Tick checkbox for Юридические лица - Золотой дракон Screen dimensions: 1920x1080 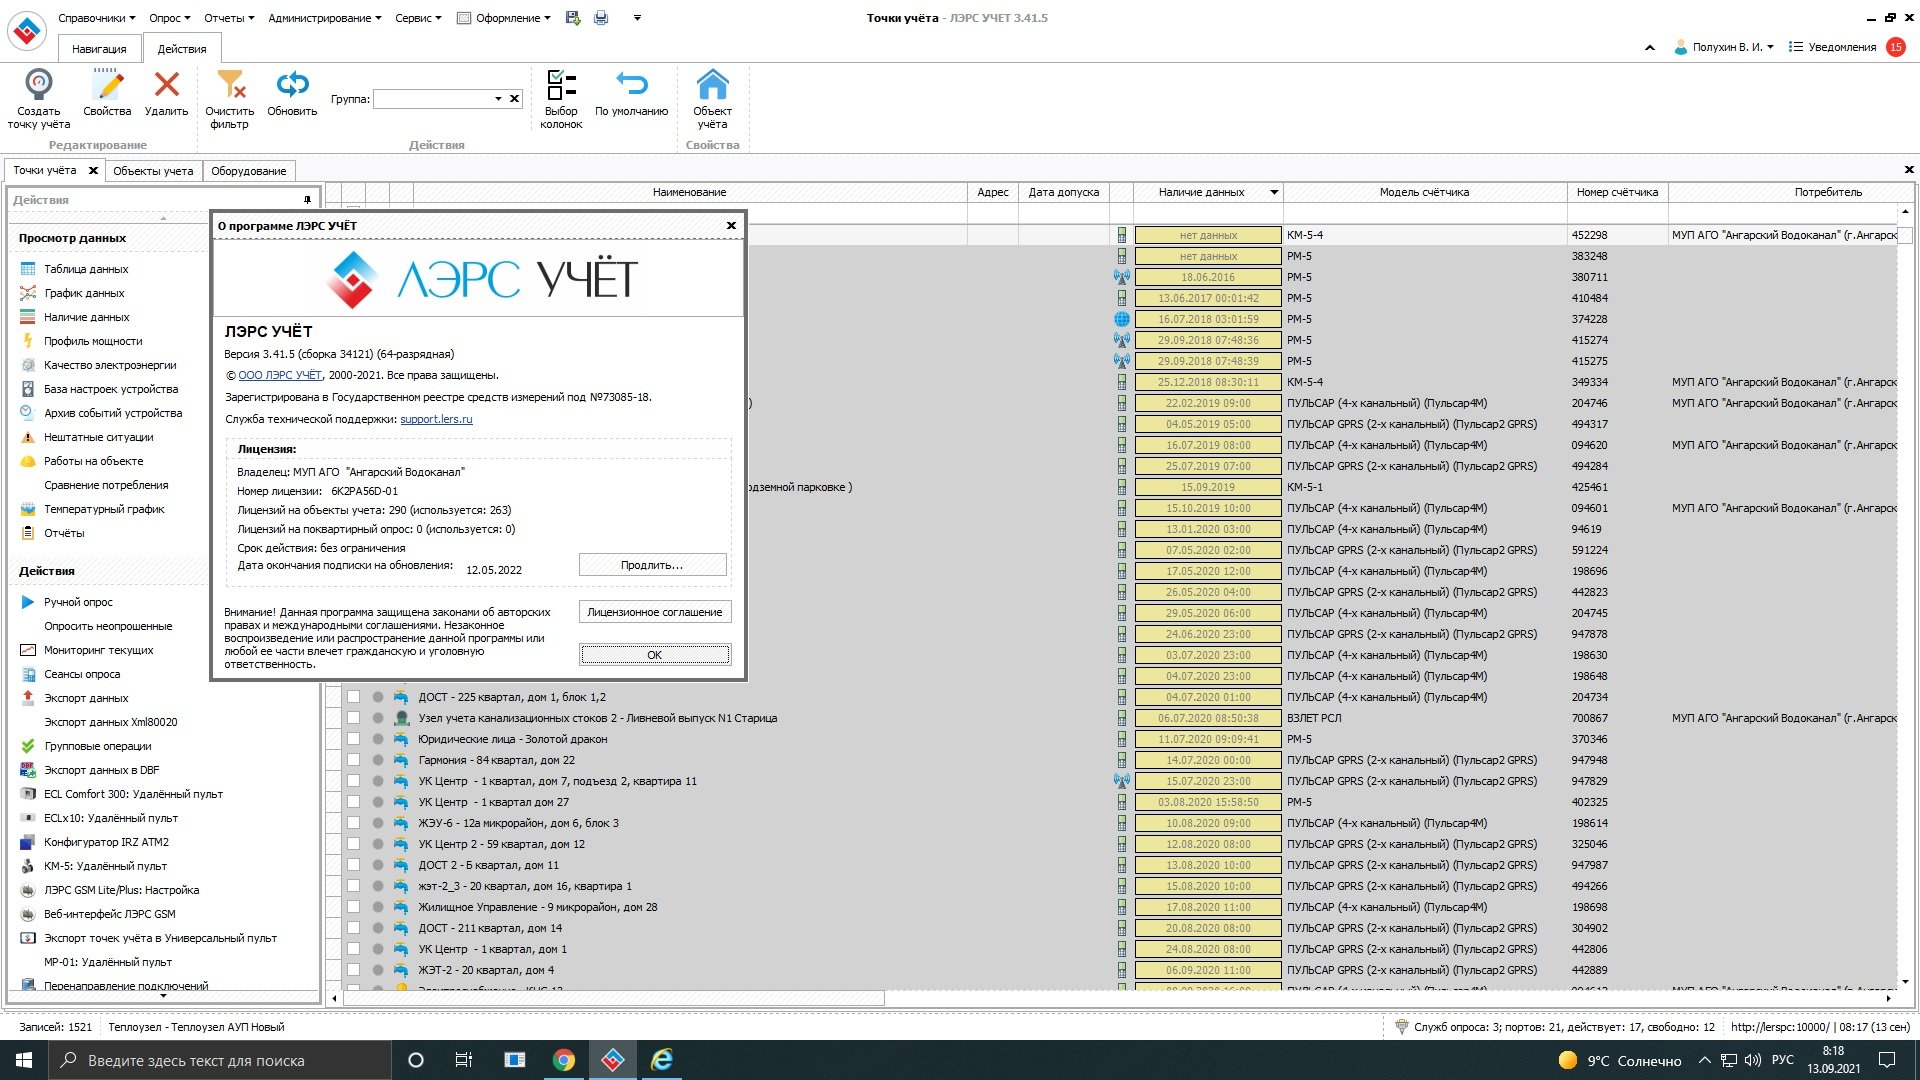353,739
